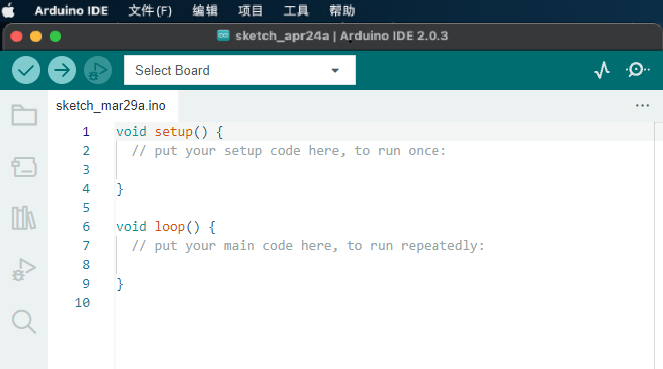Click the setup comment 'to run once:'
Screen dimensions: 663x369
coord(400,151)
